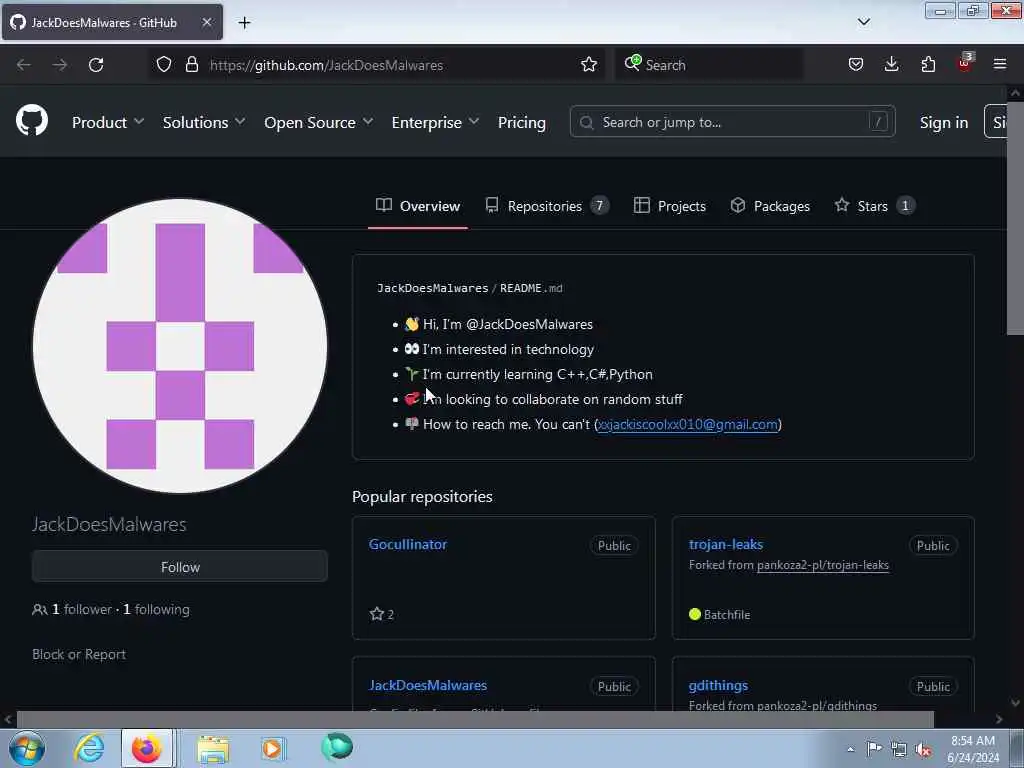This screenshot has height=768, width=1024.
Task: Click the Search or jump to field
Action: (x=732, y=122)
